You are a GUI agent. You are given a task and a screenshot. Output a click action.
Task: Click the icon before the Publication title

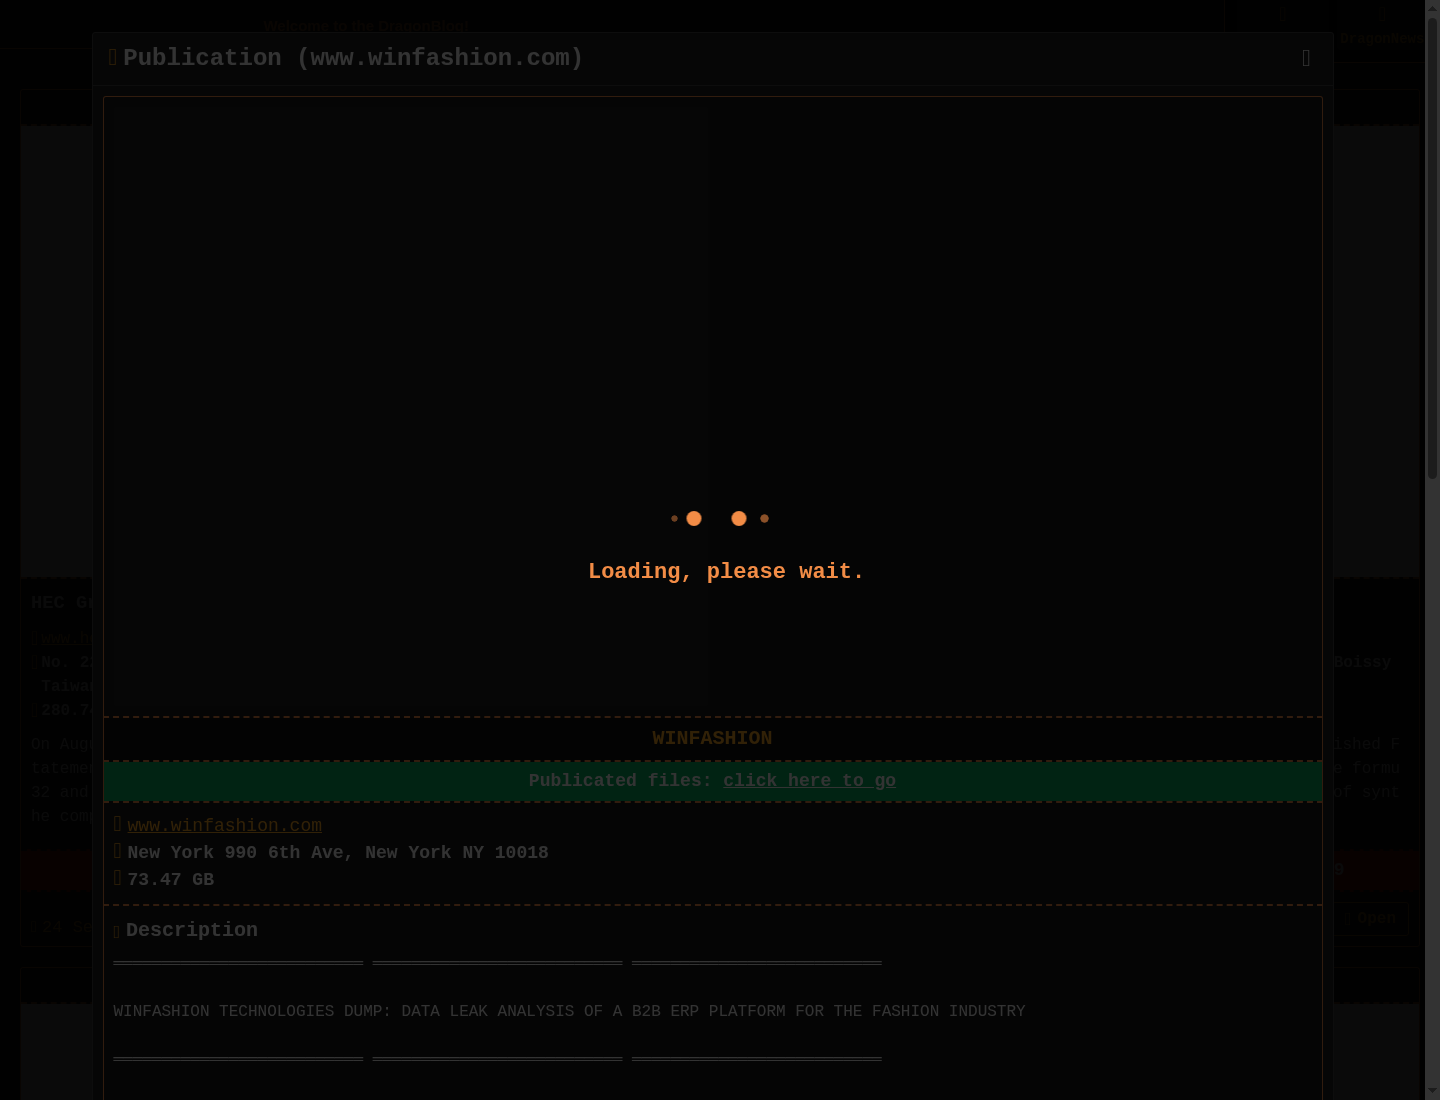[113, 58]
